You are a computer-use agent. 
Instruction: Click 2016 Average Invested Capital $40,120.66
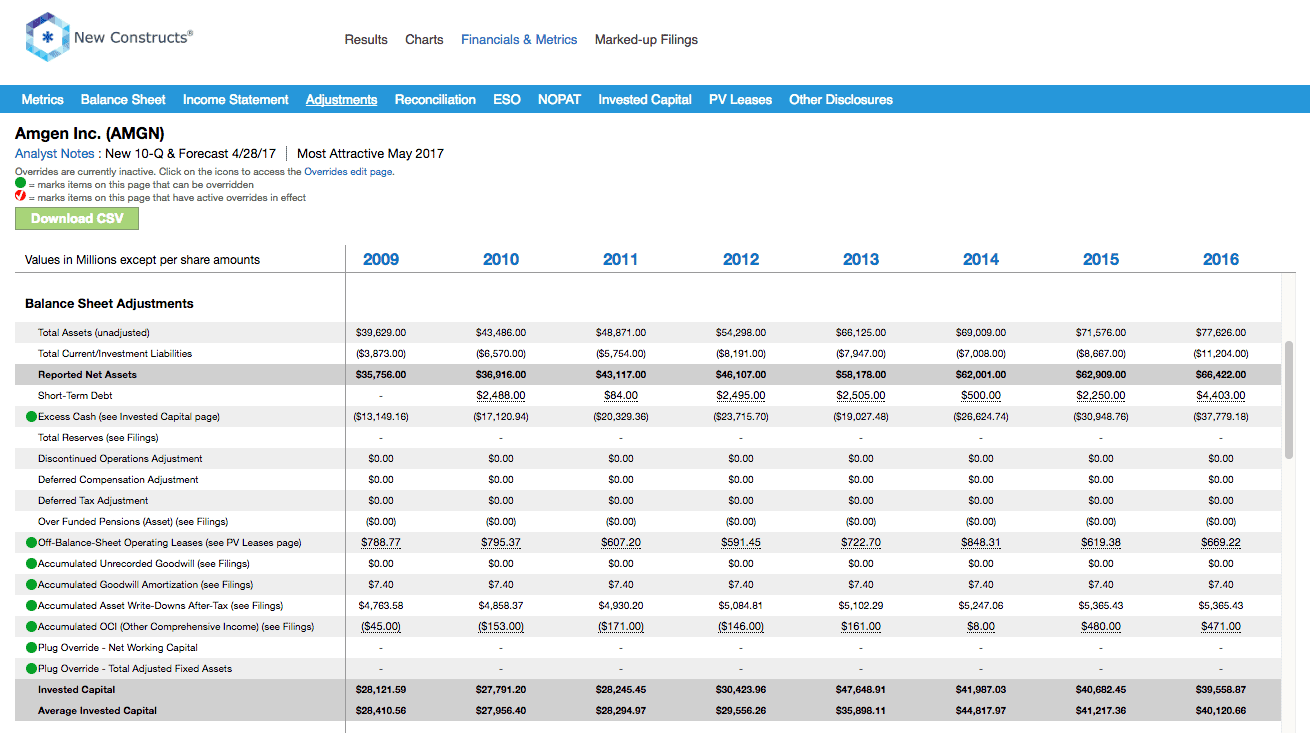1221,711
